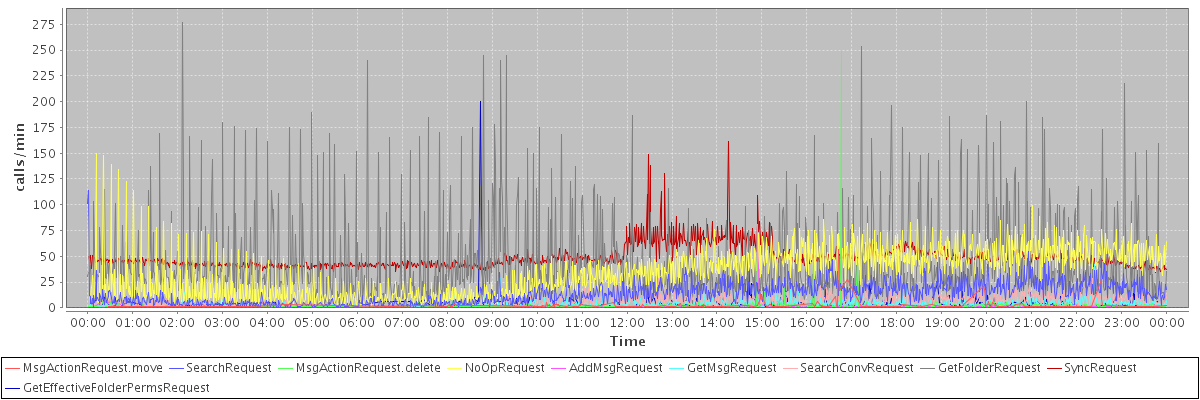Click the 21:00 time axis label
1200x400 pixels.
[x=1032, y=324]
